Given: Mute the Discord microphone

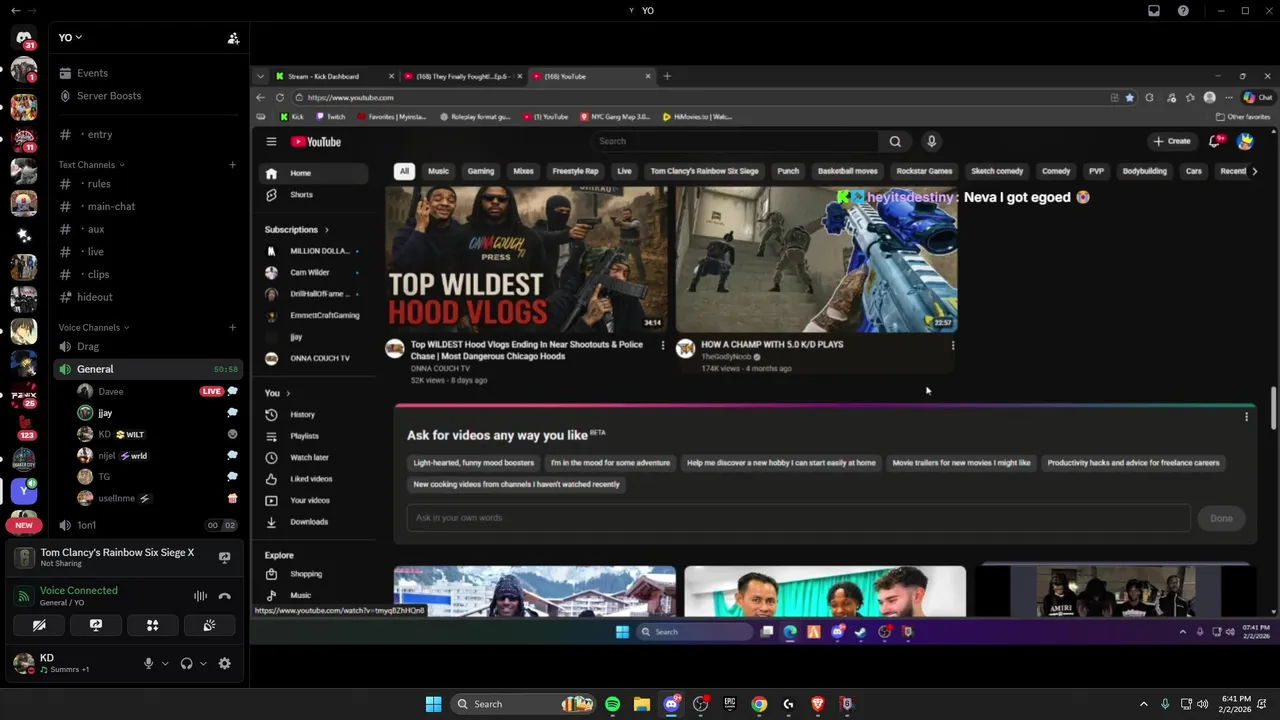Looking at the screenshot, I should tap(148, 663).
